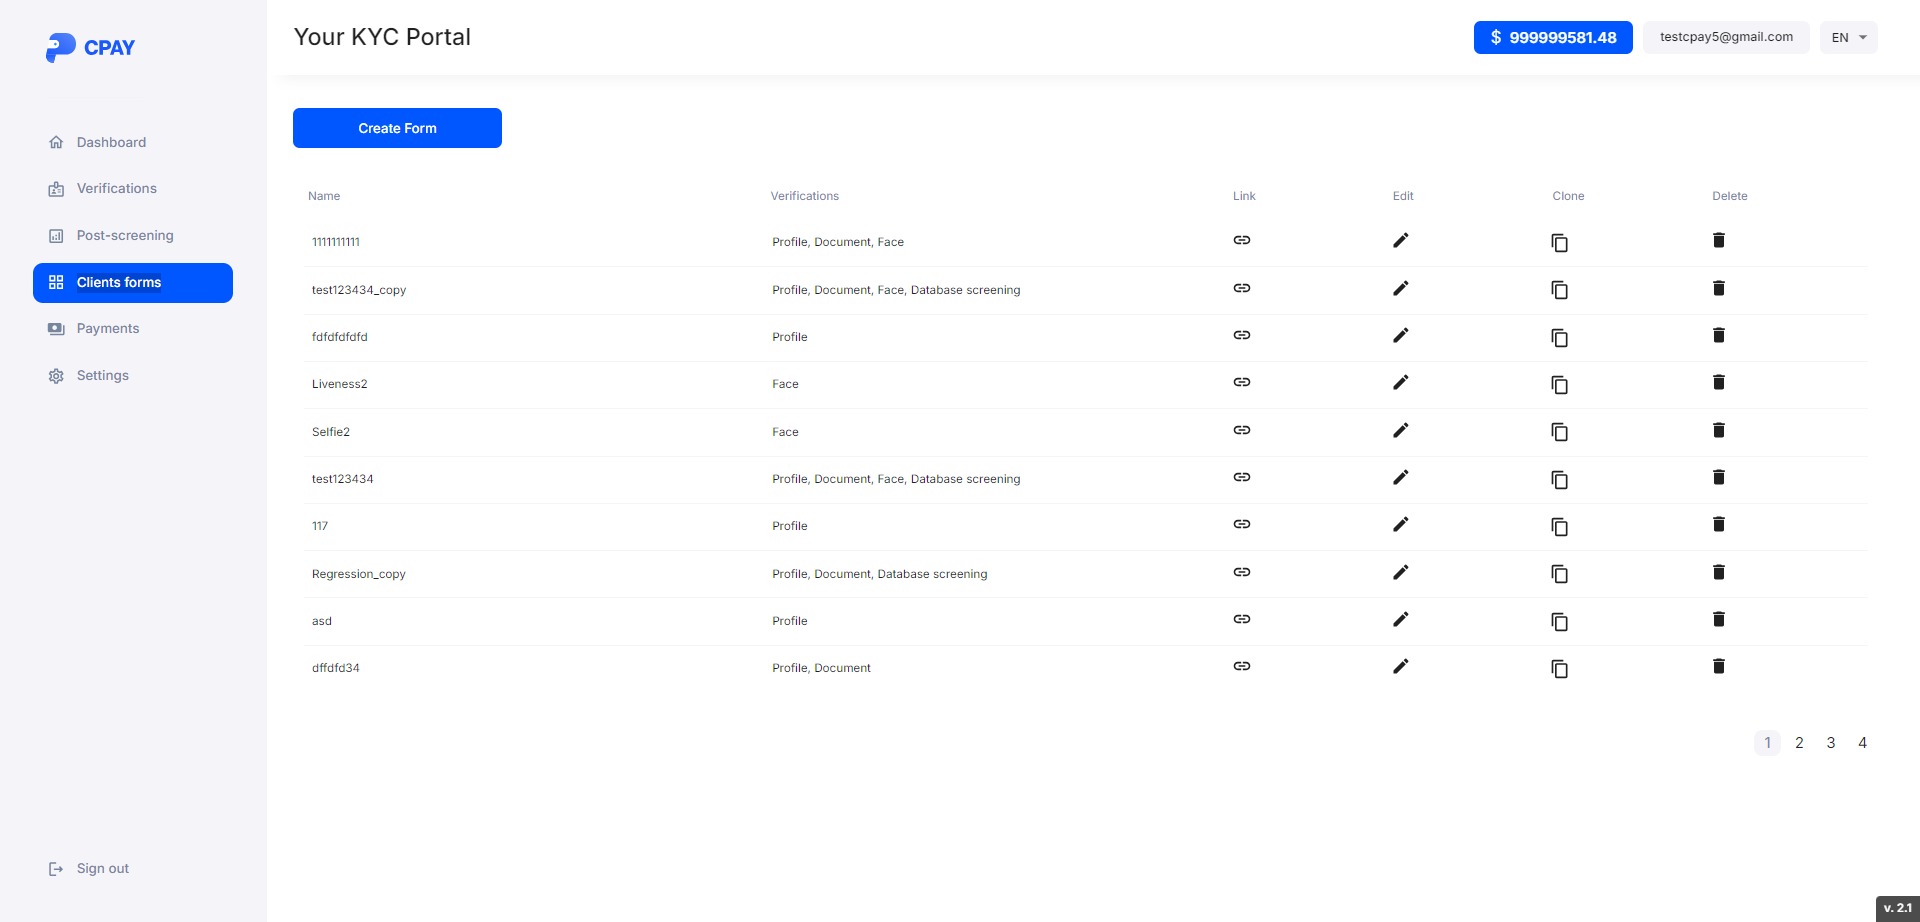
Task: Open the EN language dropdown
Action: click(x=1848, y=38)
